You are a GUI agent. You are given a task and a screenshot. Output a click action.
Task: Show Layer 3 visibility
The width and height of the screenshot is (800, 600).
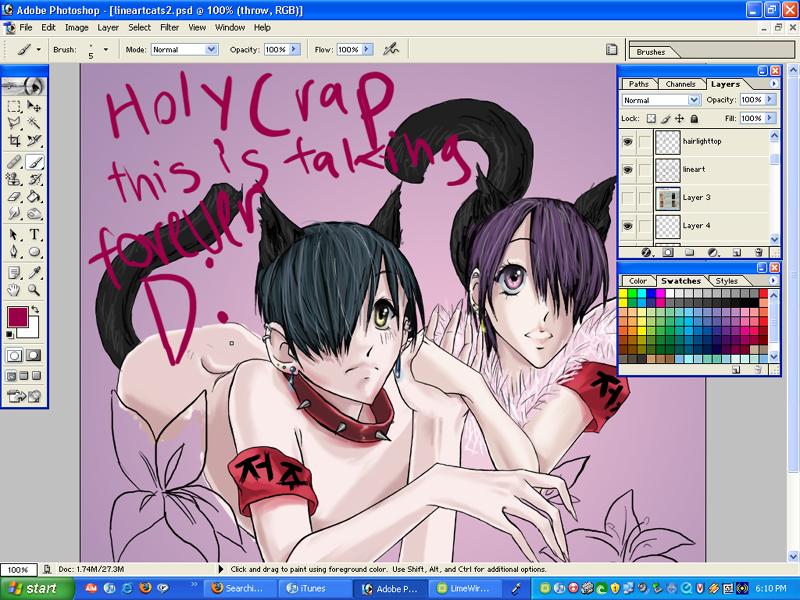point(628,198)
